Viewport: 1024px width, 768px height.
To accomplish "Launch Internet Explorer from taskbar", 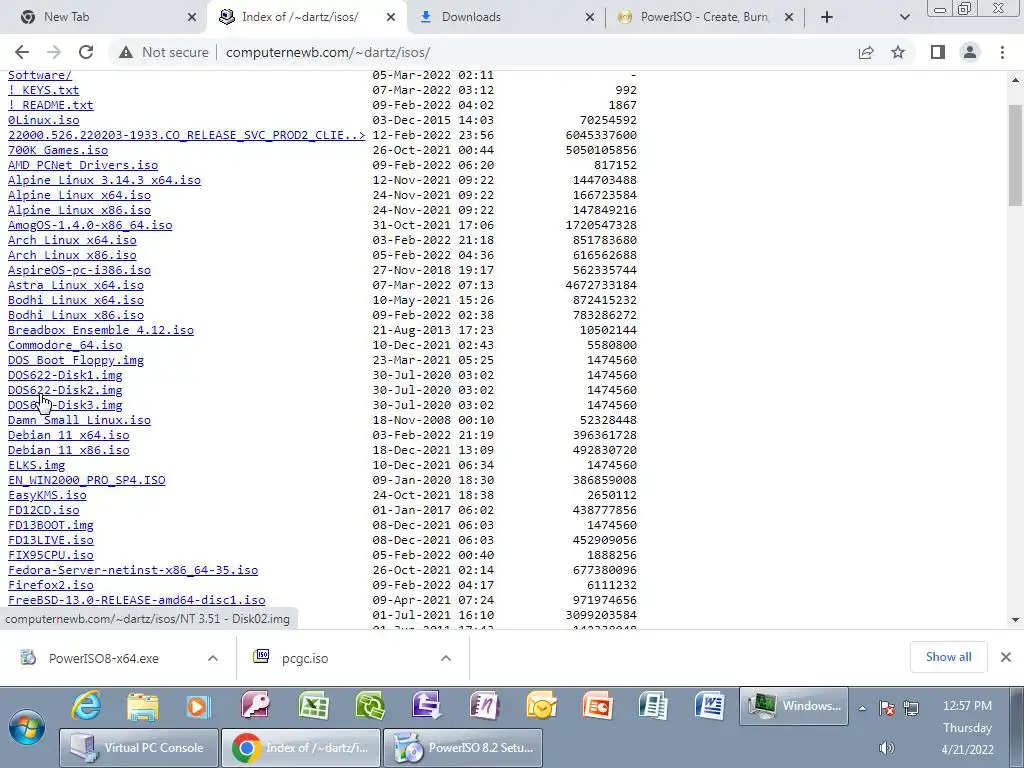I will 86,707.
